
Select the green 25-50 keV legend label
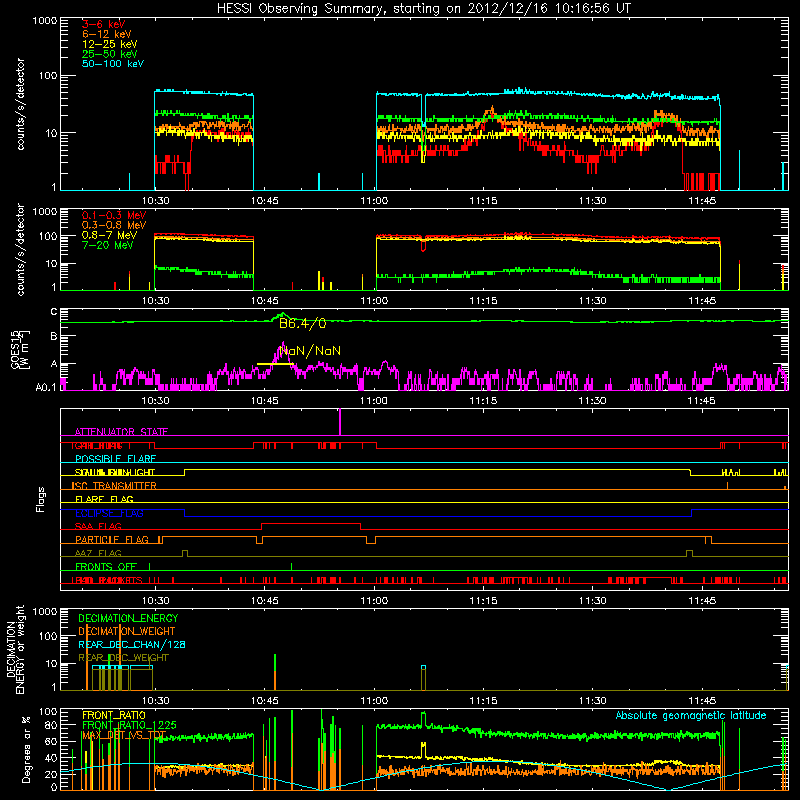pyautogui.click(x=109, y=54)
